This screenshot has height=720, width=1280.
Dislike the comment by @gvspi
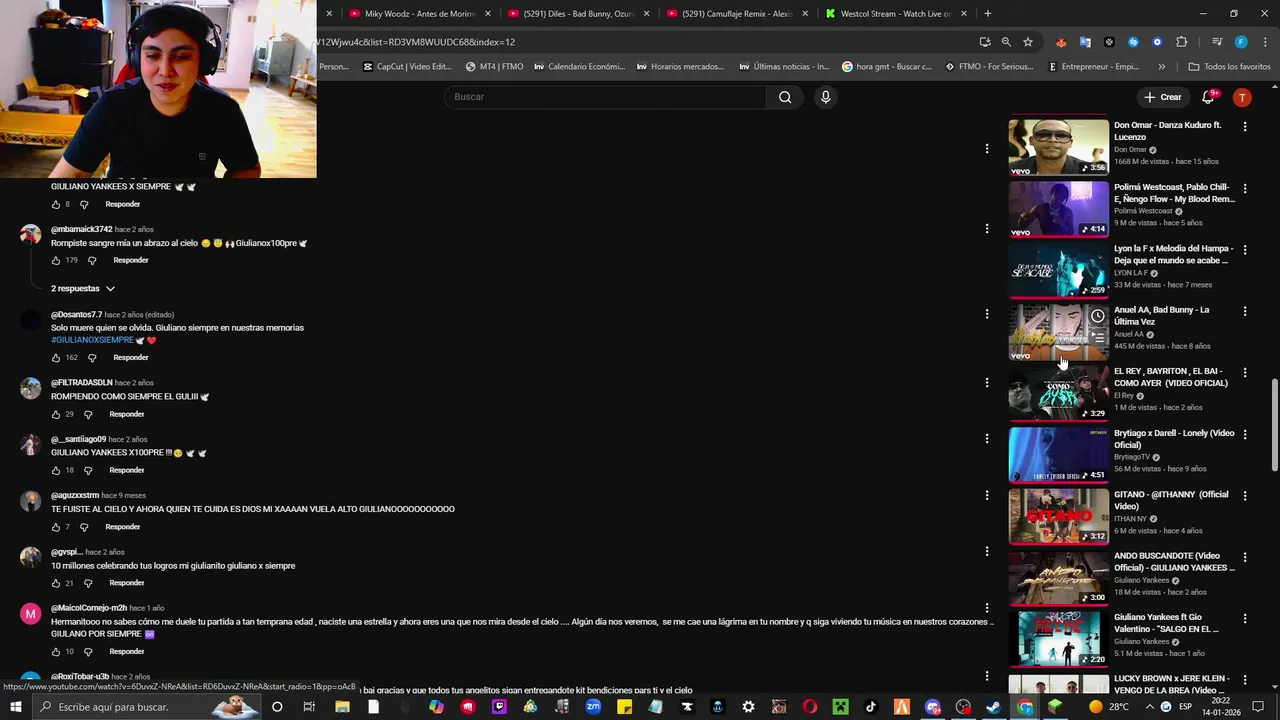[88, 583]
